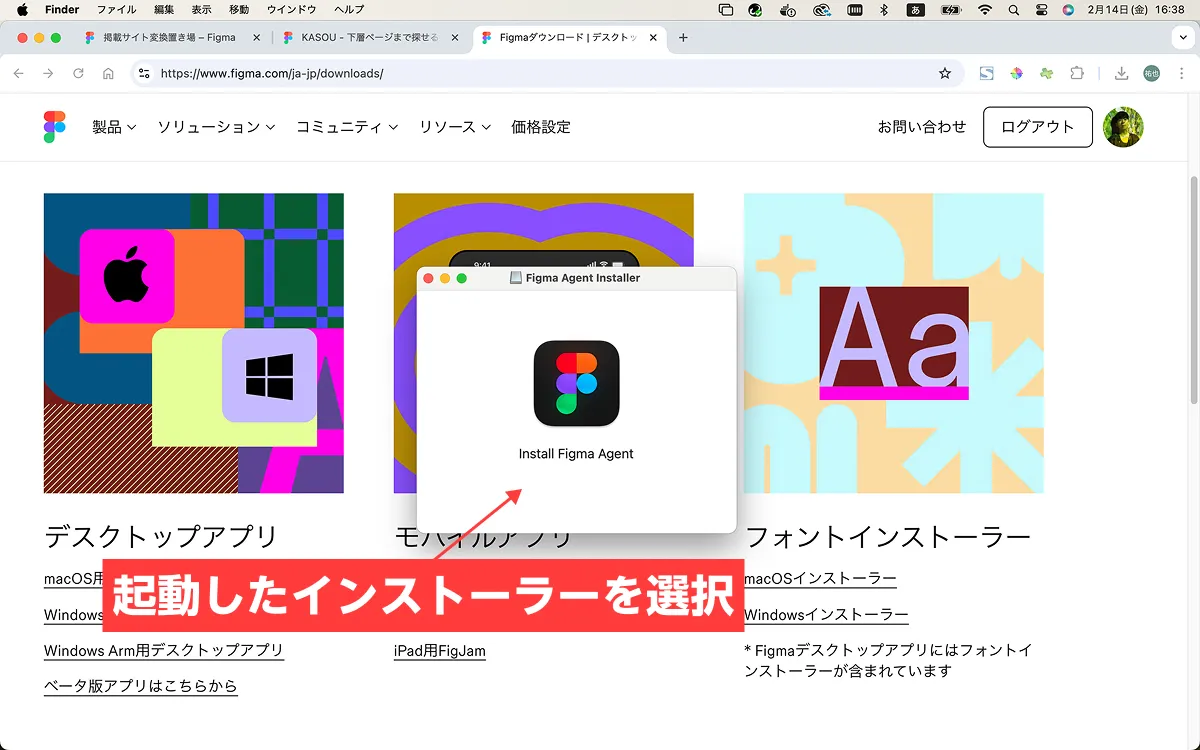Viewport: 1200px width, 750px height.
Task: Click the ログアウト button
Action: coord(1037,127)
